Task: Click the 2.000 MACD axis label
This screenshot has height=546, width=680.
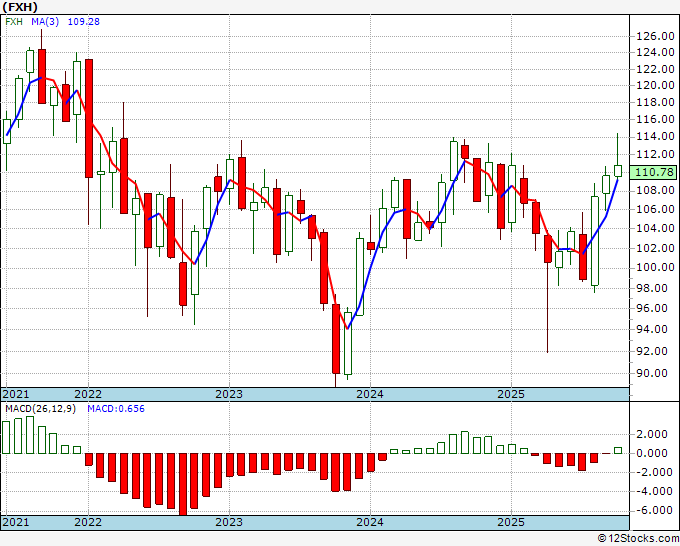Action: pos(652,434)
